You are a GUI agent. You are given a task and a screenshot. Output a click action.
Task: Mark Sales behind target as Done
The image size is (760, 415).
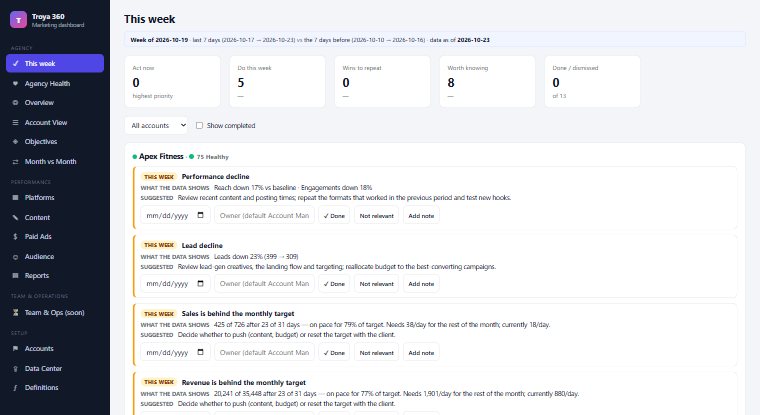pos(334,352)
